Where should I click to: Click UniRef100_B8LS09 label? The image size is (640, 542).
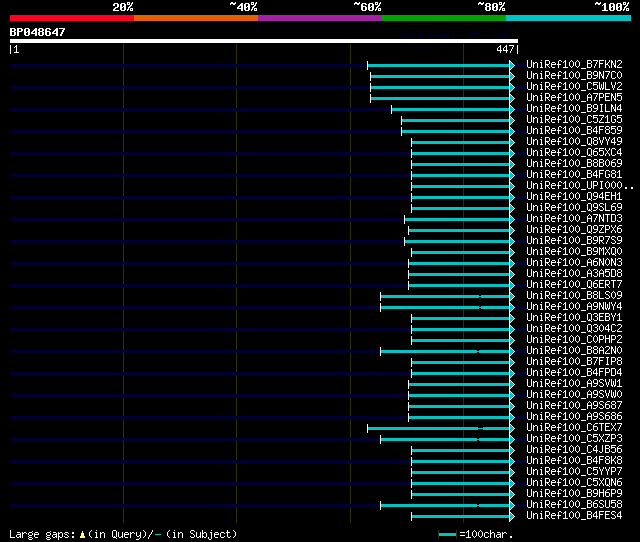coord(574,296)
